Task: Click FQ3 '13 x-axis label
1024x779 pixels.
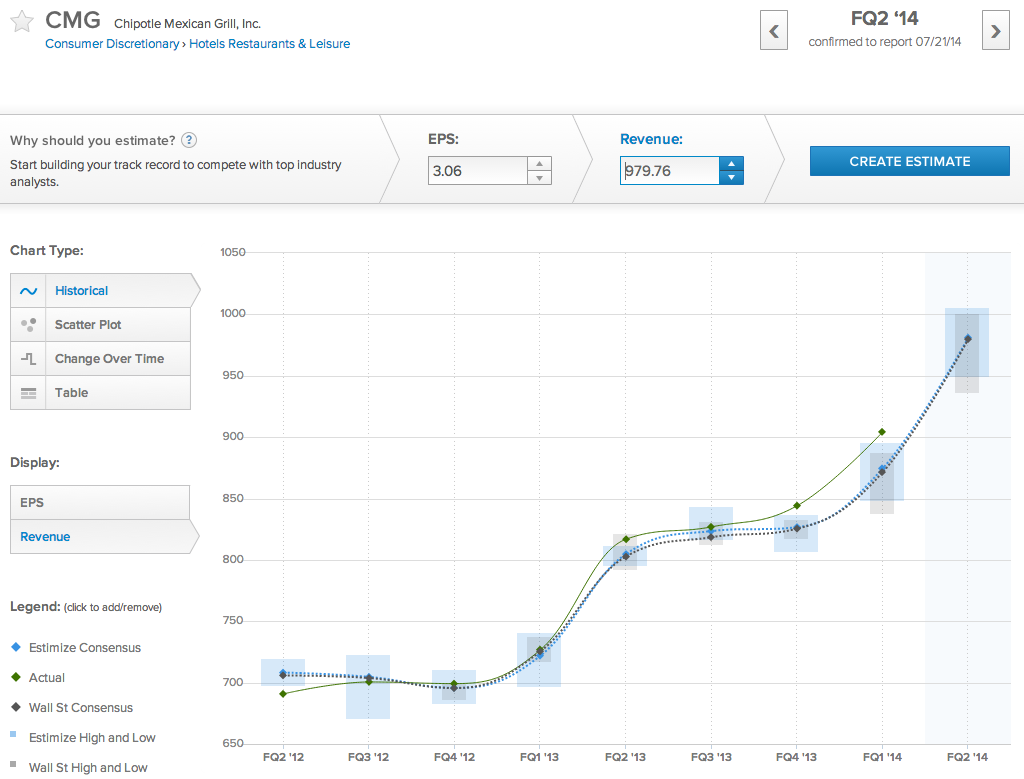Action: tap(711, 757)
